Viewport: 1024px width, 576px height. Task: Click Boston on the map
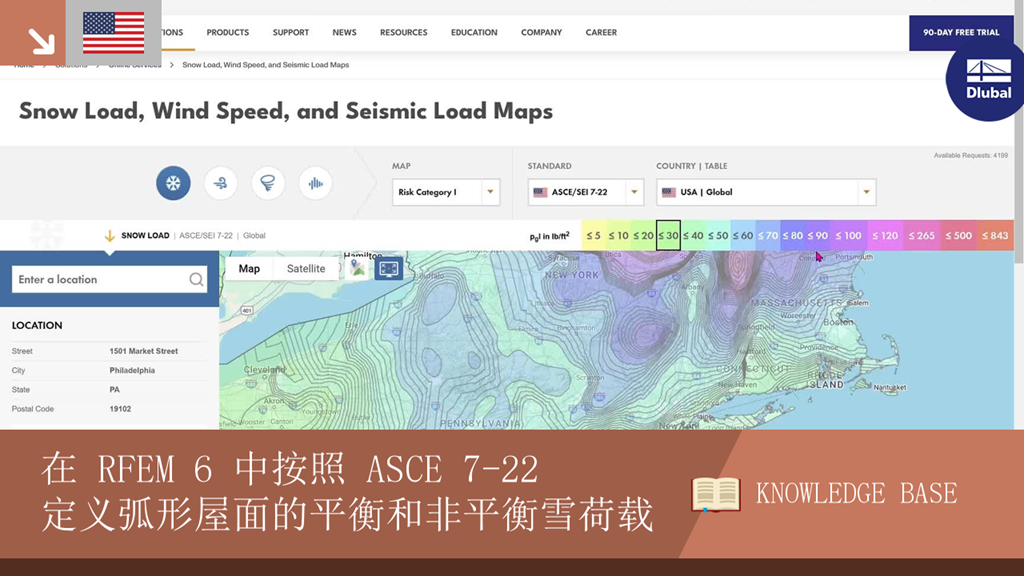coord(838,322)
